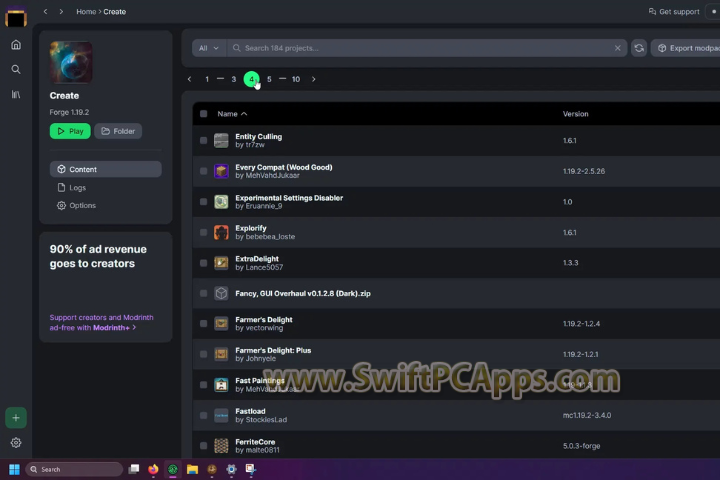The image size is (720, 480).
Task: Go to previous page arrow
Action: (x=189, y=79)
